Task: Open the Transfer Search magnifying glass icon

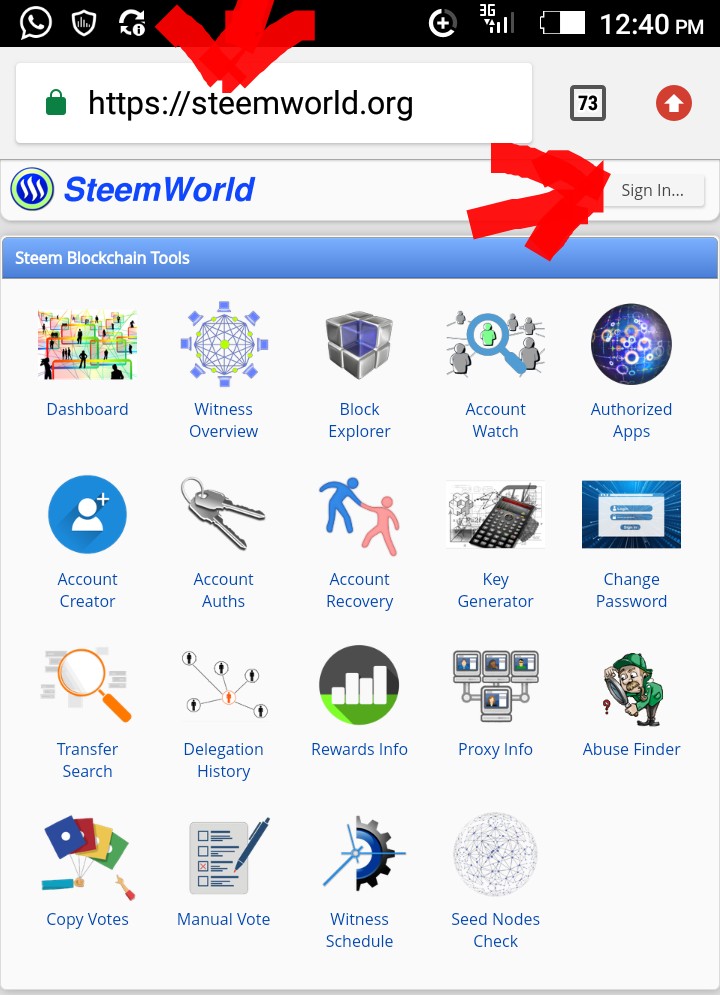Action: point(87,684)
